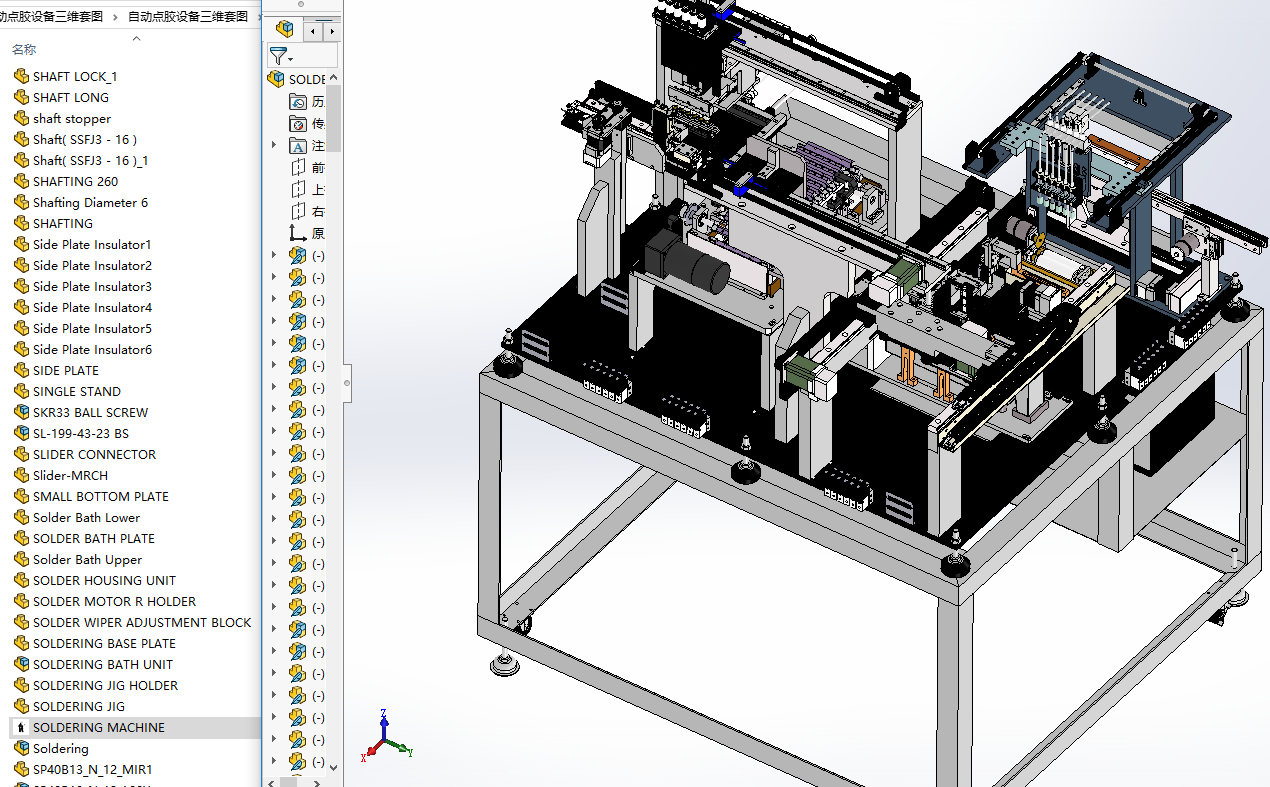1270x787 pixels.
Task: Select file SOLDERING JIG HOLDER
Action: [x=105, y=685]
